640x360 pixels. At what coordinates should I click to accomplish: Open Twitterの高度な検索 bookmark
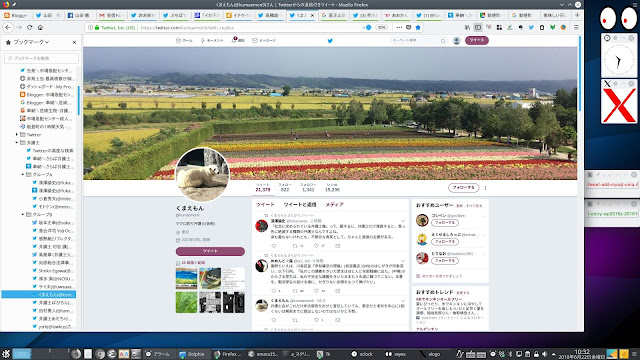click(x=50, y=151)
